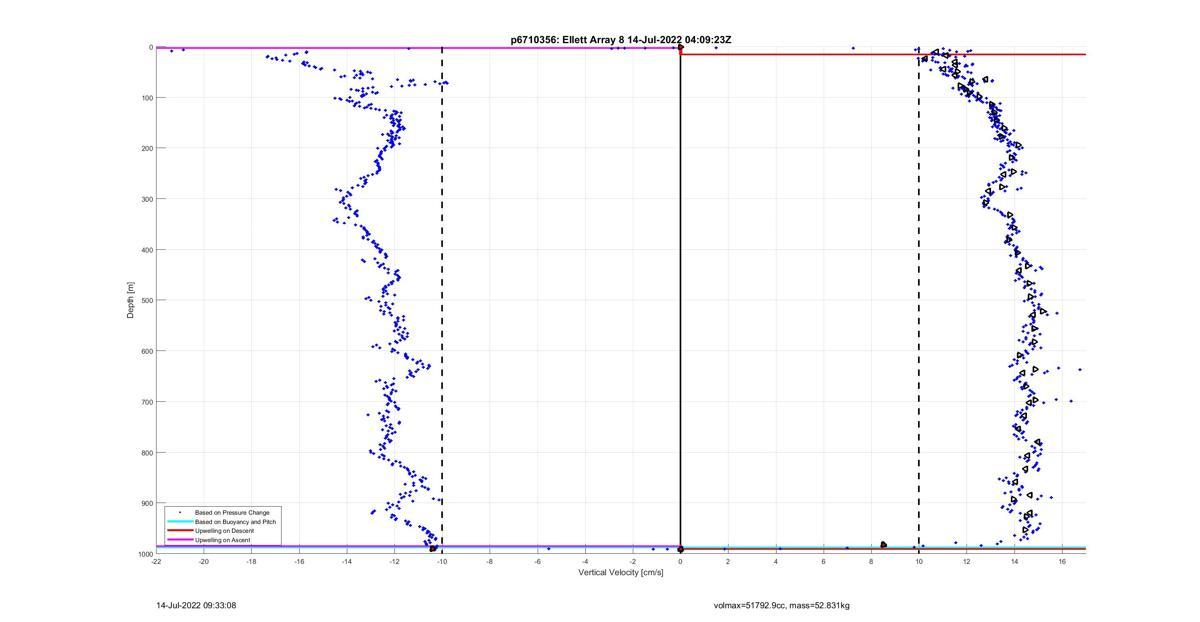
Task: Click the x-axis tick label '-14'
Action: (347, 562)
